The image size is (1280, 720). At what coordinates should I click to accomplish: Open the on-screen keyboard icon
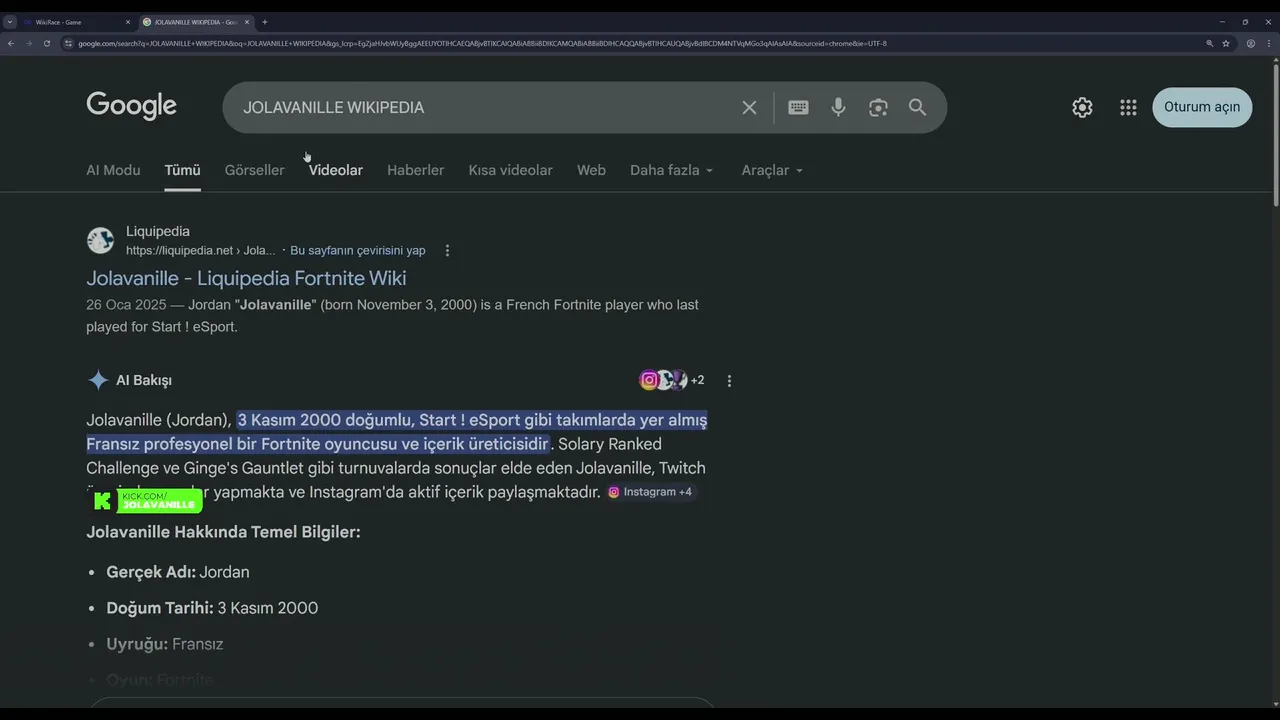pos(798,107)
